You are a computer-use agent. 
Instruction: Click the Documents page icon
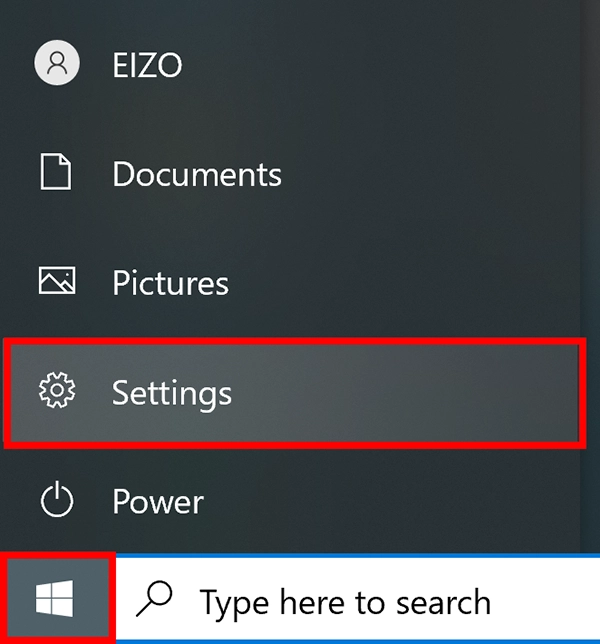coord(56,172)
